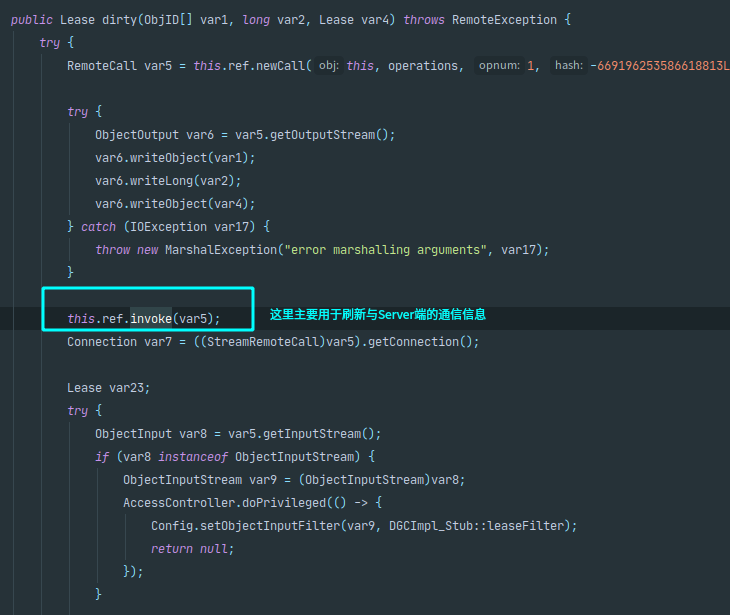Select the operations argument in newCall
This screenshot has height=615, width=730.
click(425, 66)
